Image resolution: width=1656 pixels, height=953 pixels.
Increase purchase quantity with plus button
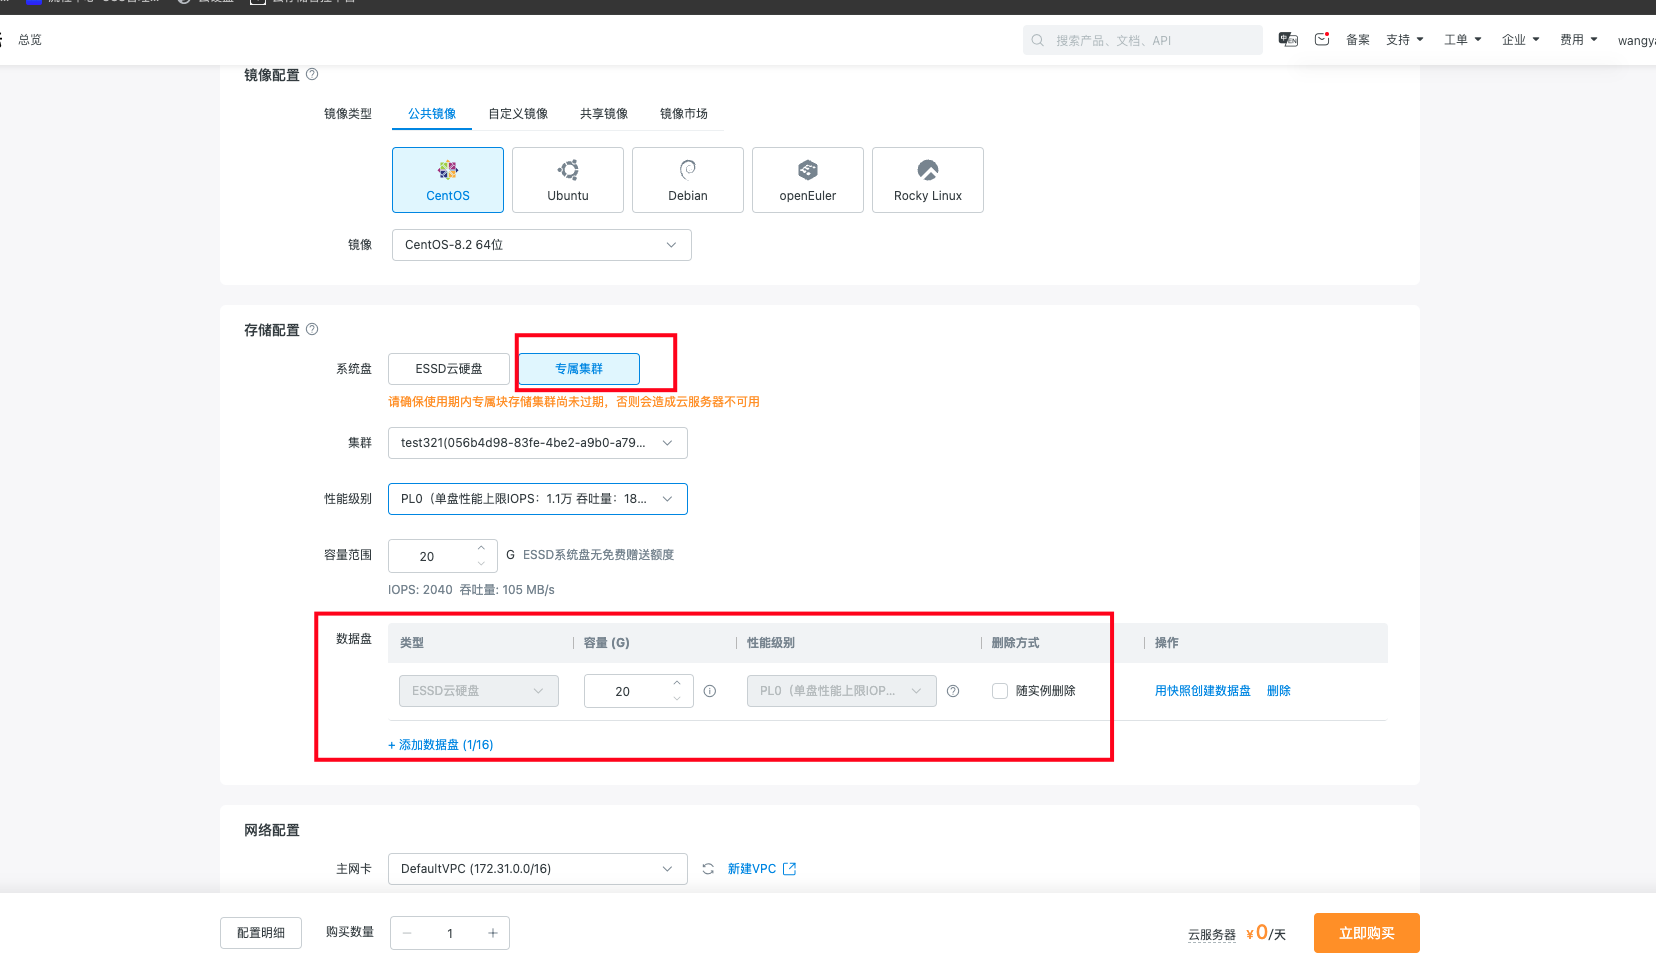coord(493,933)
